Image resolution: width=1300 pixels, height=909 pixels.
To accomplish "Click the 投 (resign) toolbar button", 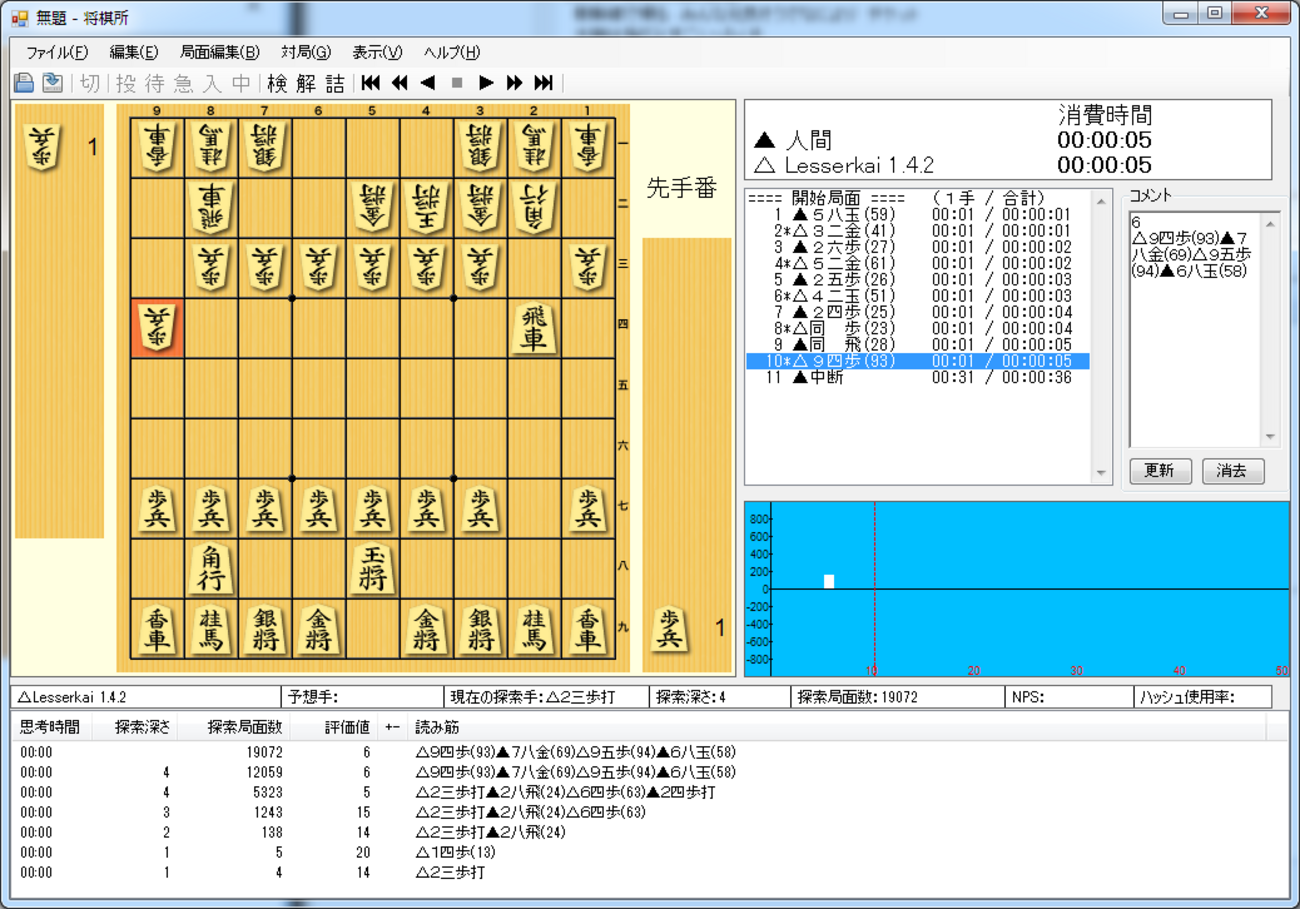I will tap(127, 83).
